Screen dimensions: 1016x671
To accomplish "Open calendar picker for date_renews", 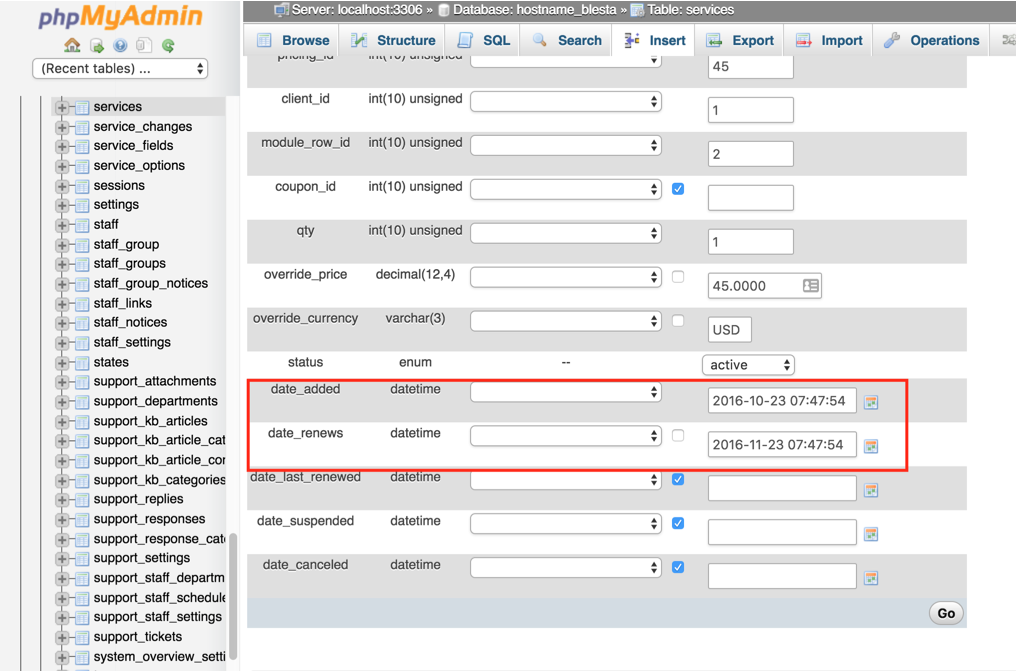I will pos(871,446).
